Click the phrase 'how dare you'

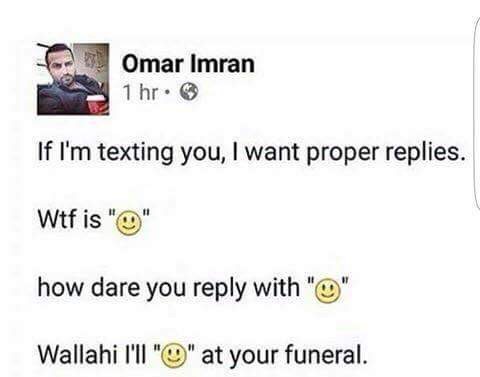click(x=111, y=288)
